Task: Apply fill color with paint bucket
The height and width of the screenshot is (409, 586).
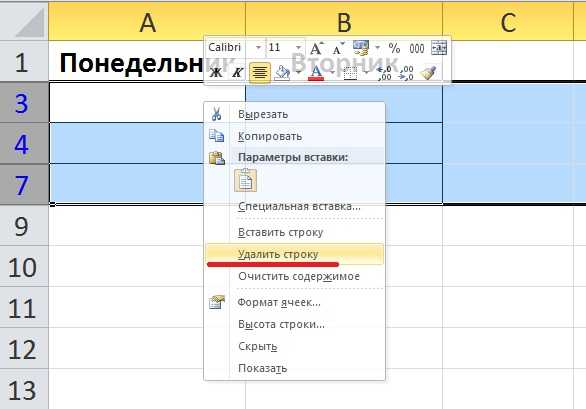Action: click(282, 72)
